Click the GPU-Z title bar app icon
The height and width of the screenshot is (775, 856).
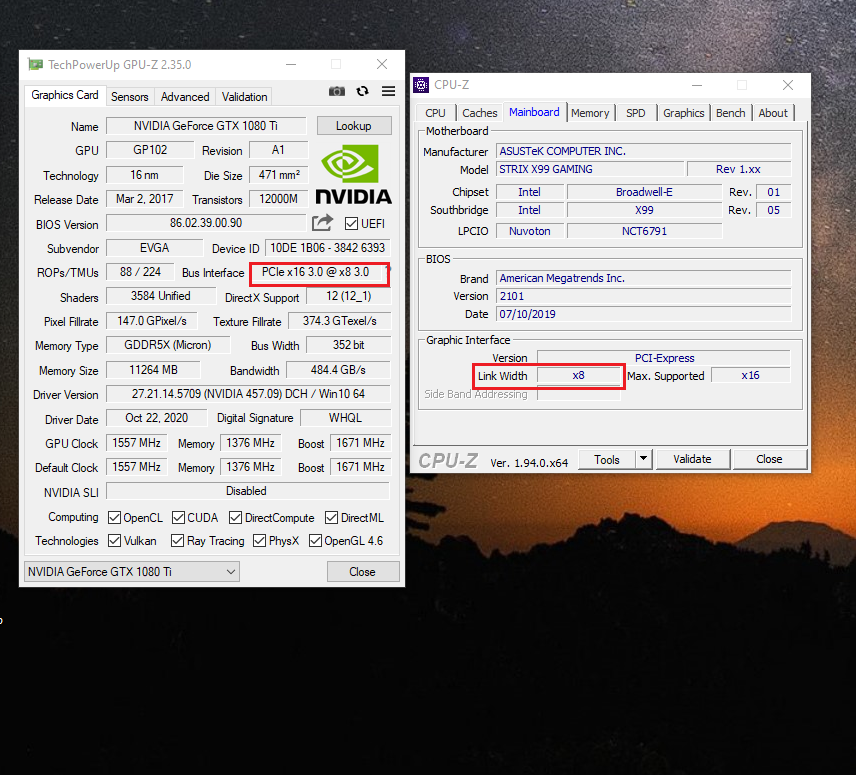click(x=35, y=64)
